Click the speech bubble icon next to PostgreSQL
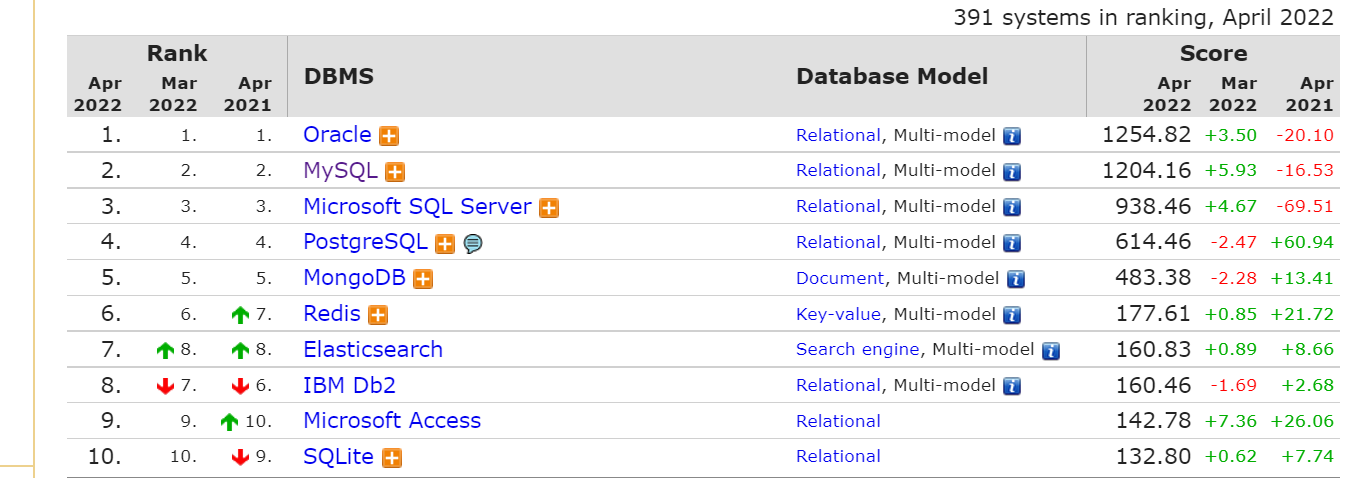This screenshot has height=478, width=1370. tap(473, 243)
